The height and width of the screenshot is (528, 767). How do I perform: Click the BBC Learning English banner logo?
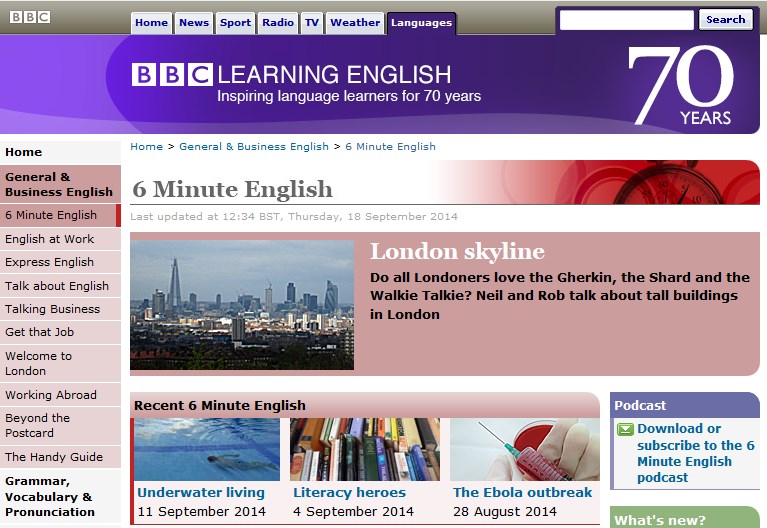point(292,75)
